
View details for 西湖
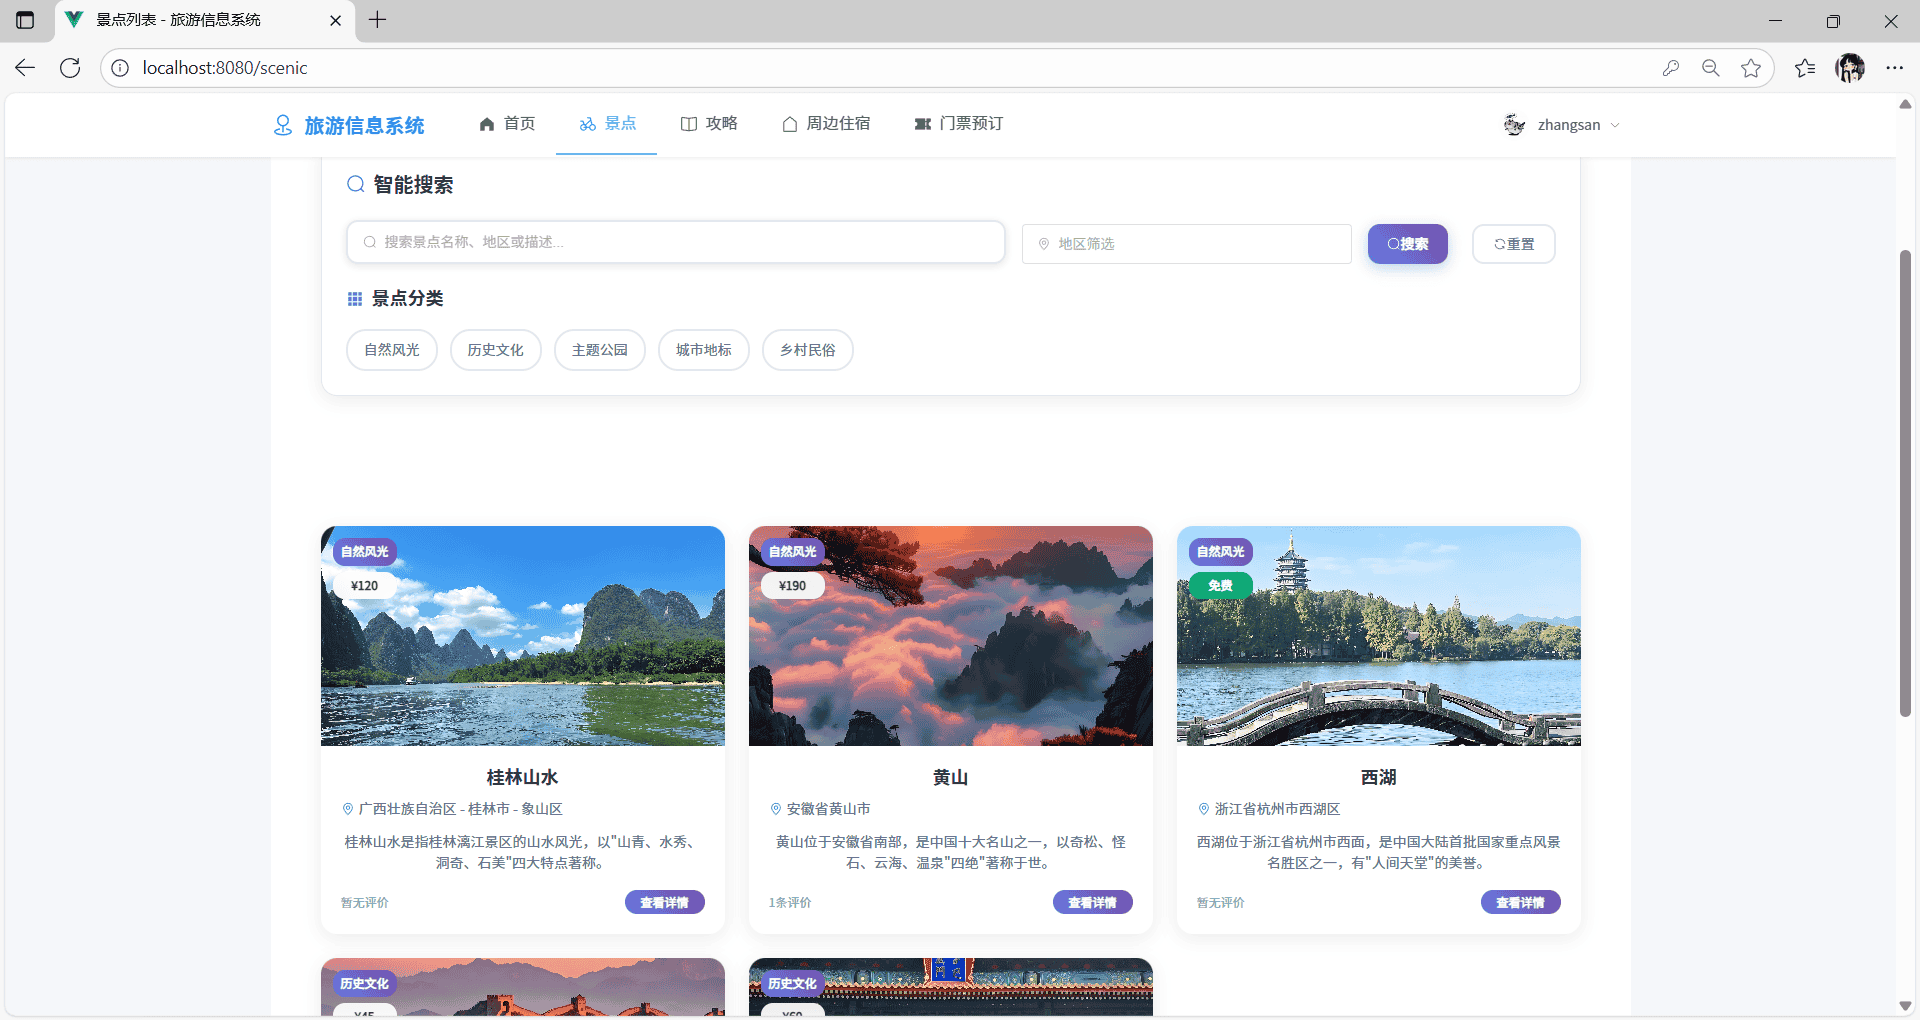[x=1521, y=902]
